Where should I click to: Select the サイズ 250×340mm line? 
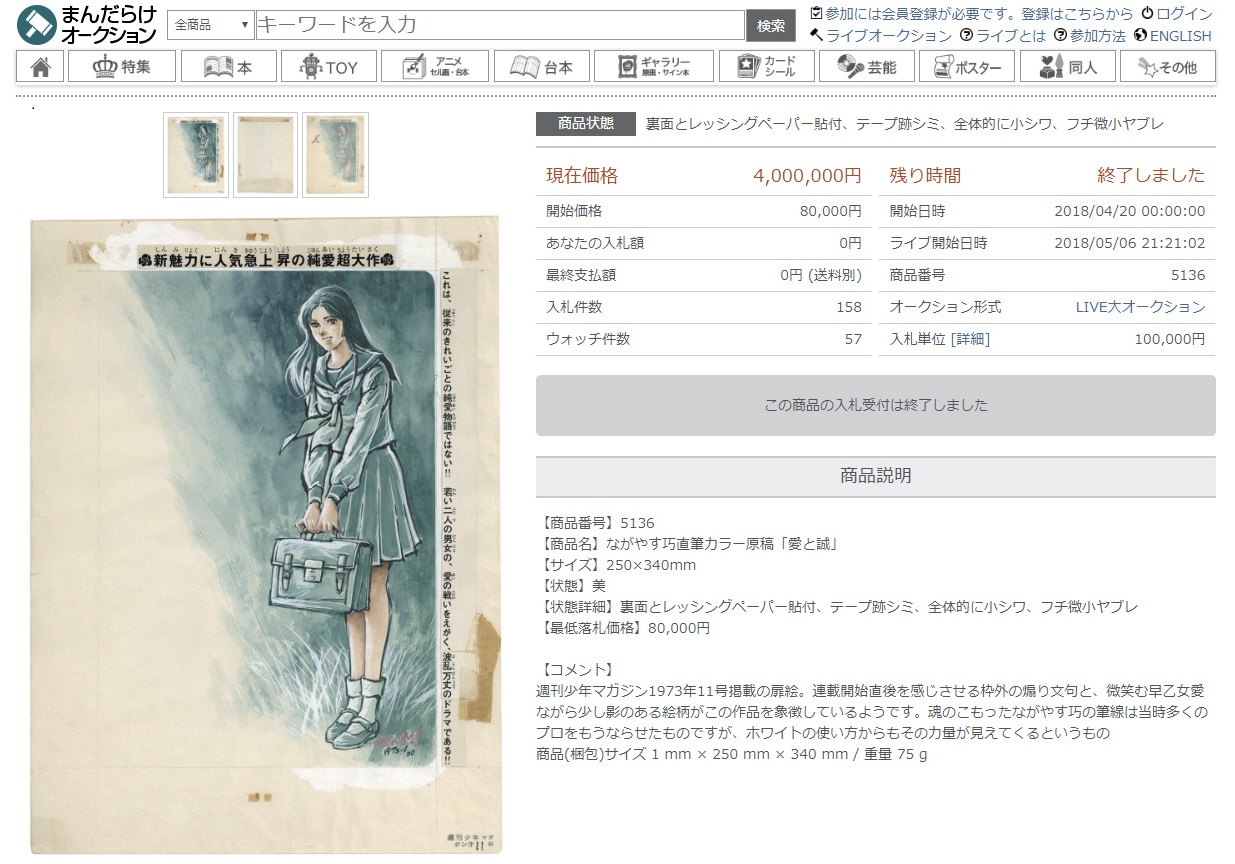617,565
